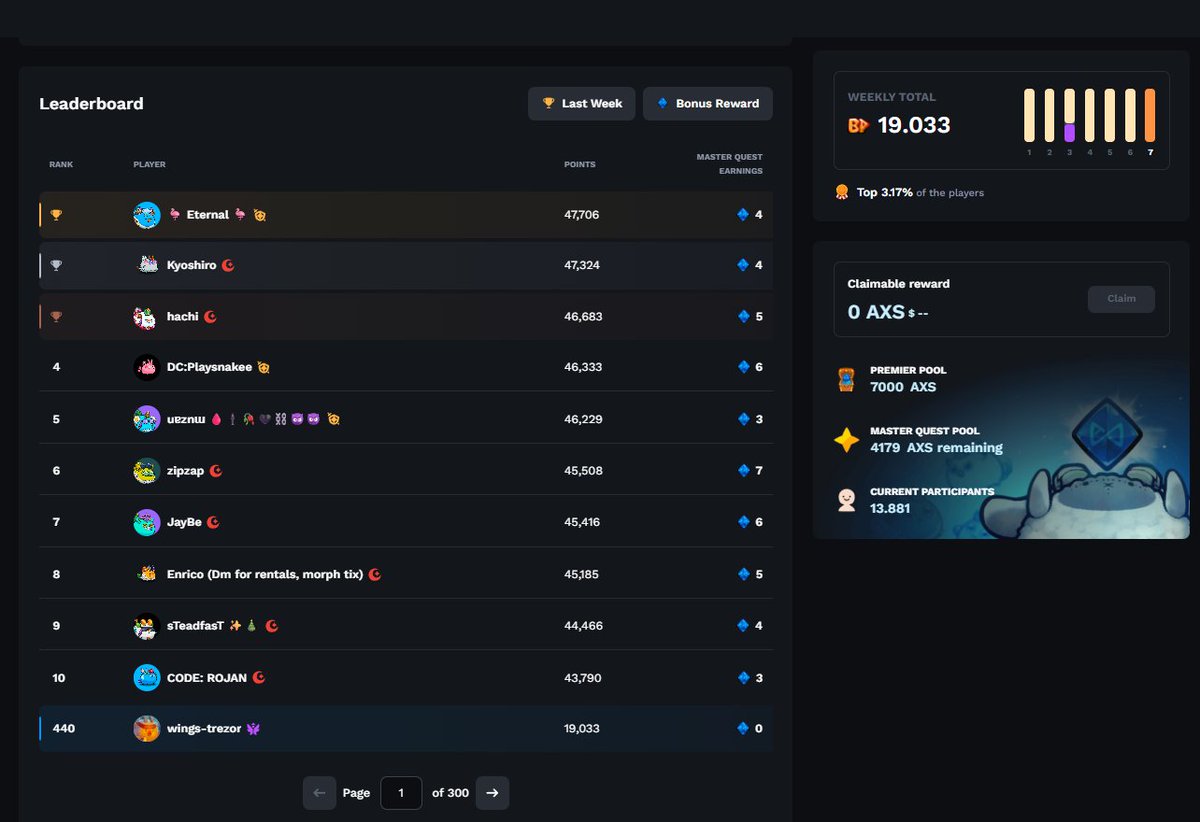Toggle the Last Week leaderboard filter
The height and width of the screenshot is (822, 1200).
tap(581, 103)
